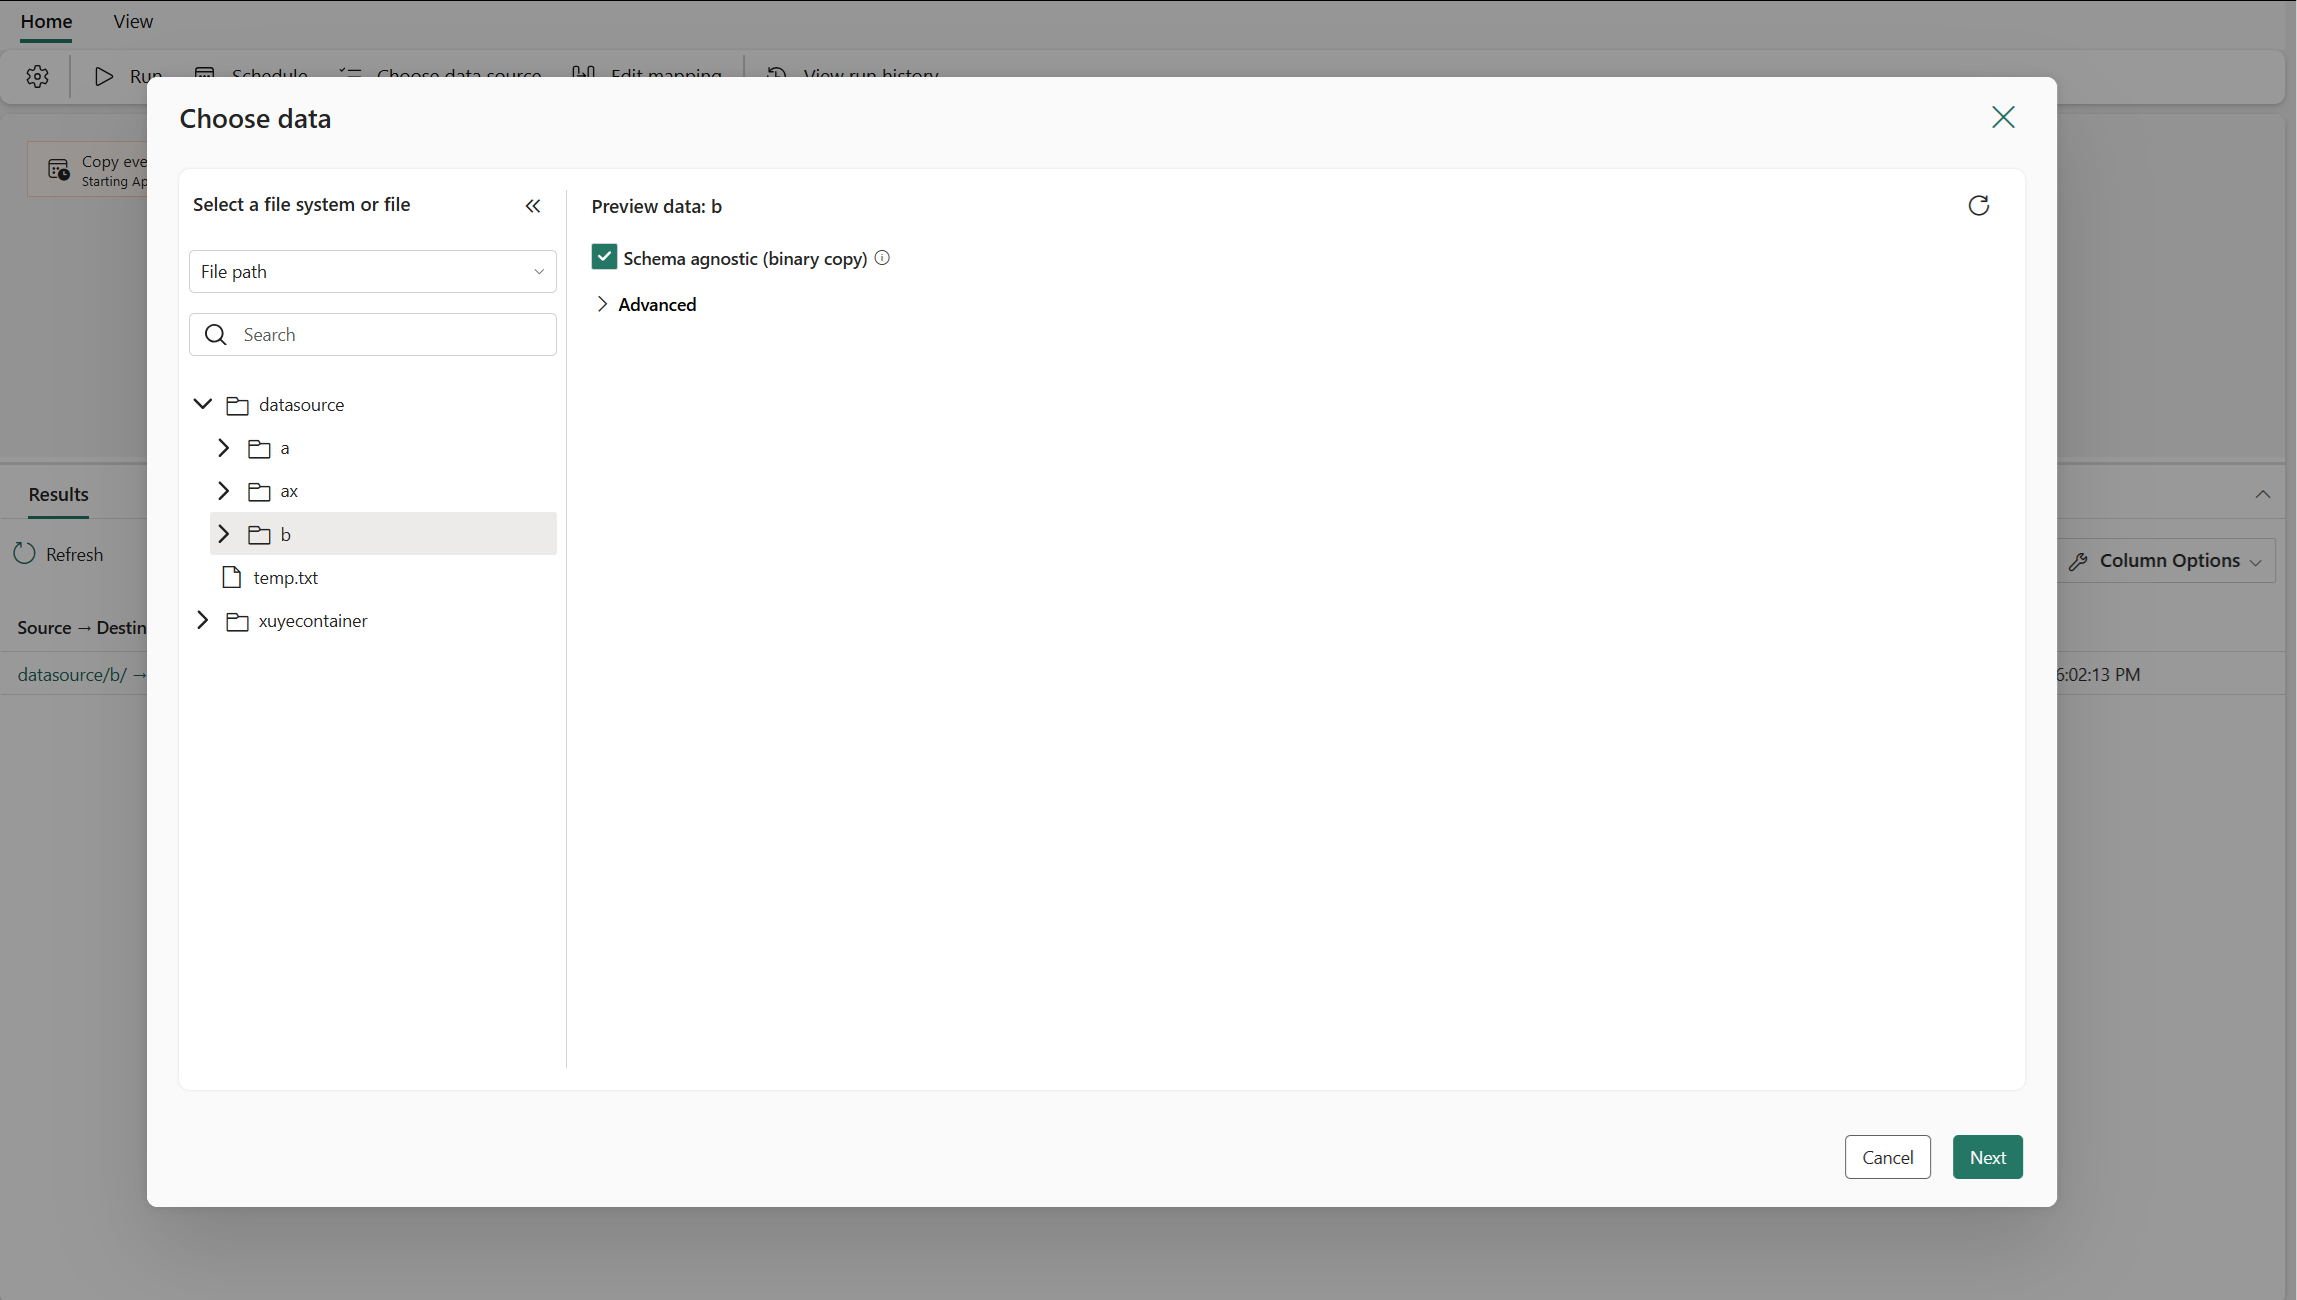The image size is (2297, 1300).
Task: Collapse the Results panel with chevron up
Action: point(2262,494)
